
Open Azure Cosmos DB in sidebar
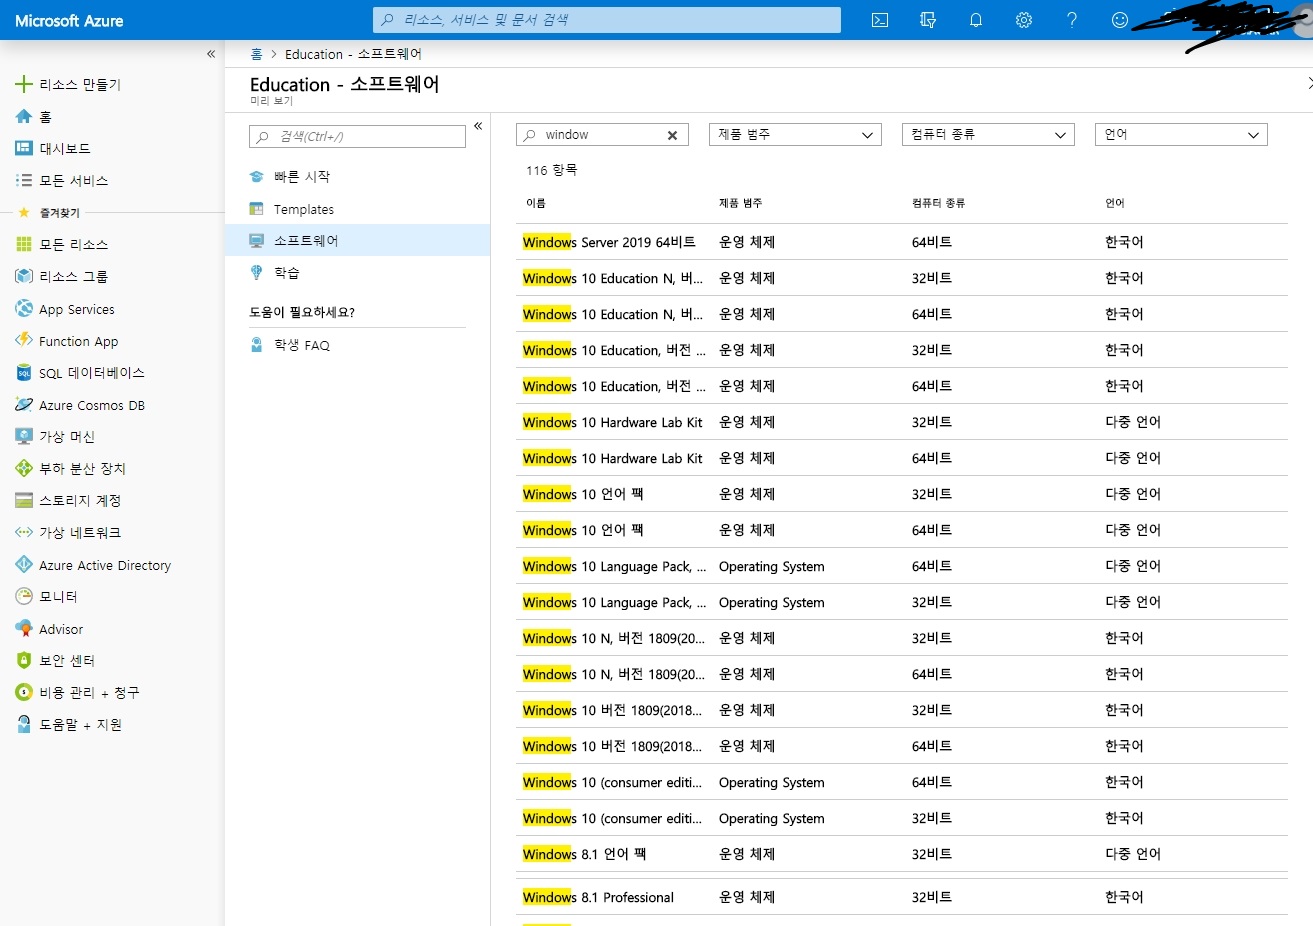(x=92, y=405)
